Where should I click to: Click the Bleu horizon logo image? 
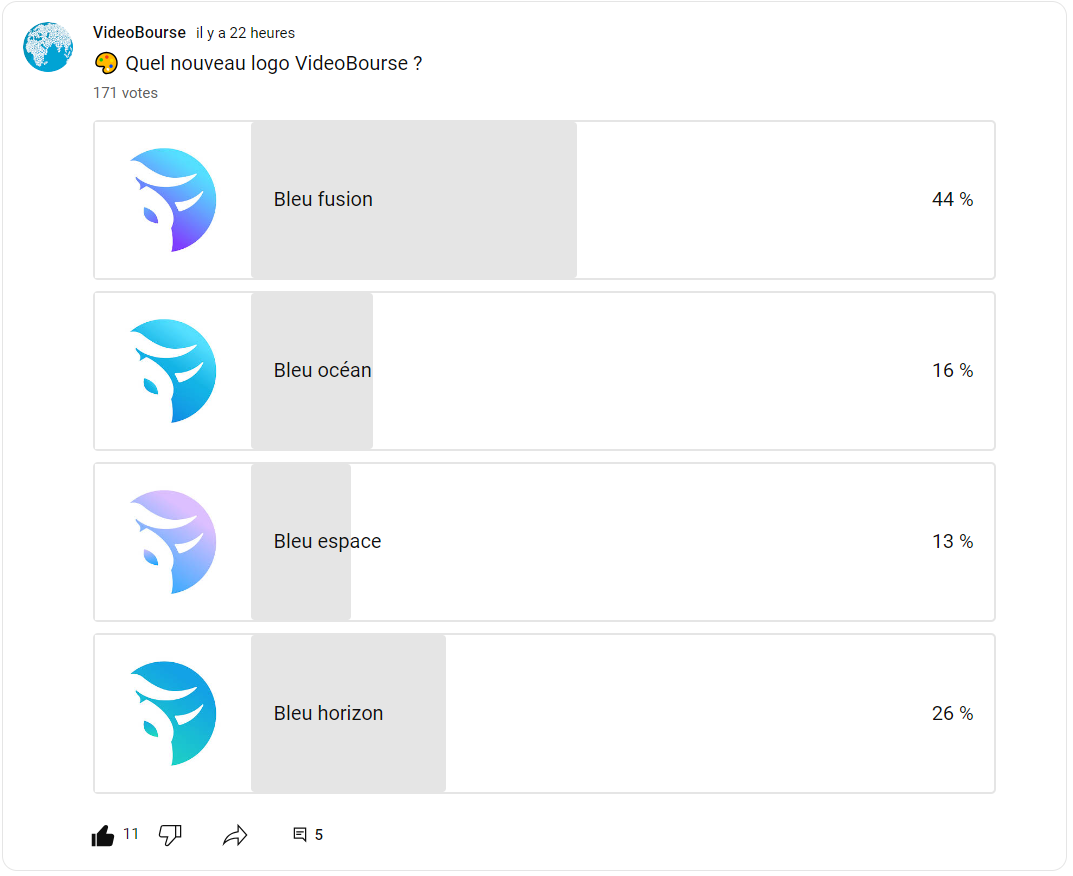click(x=173, y=713)
